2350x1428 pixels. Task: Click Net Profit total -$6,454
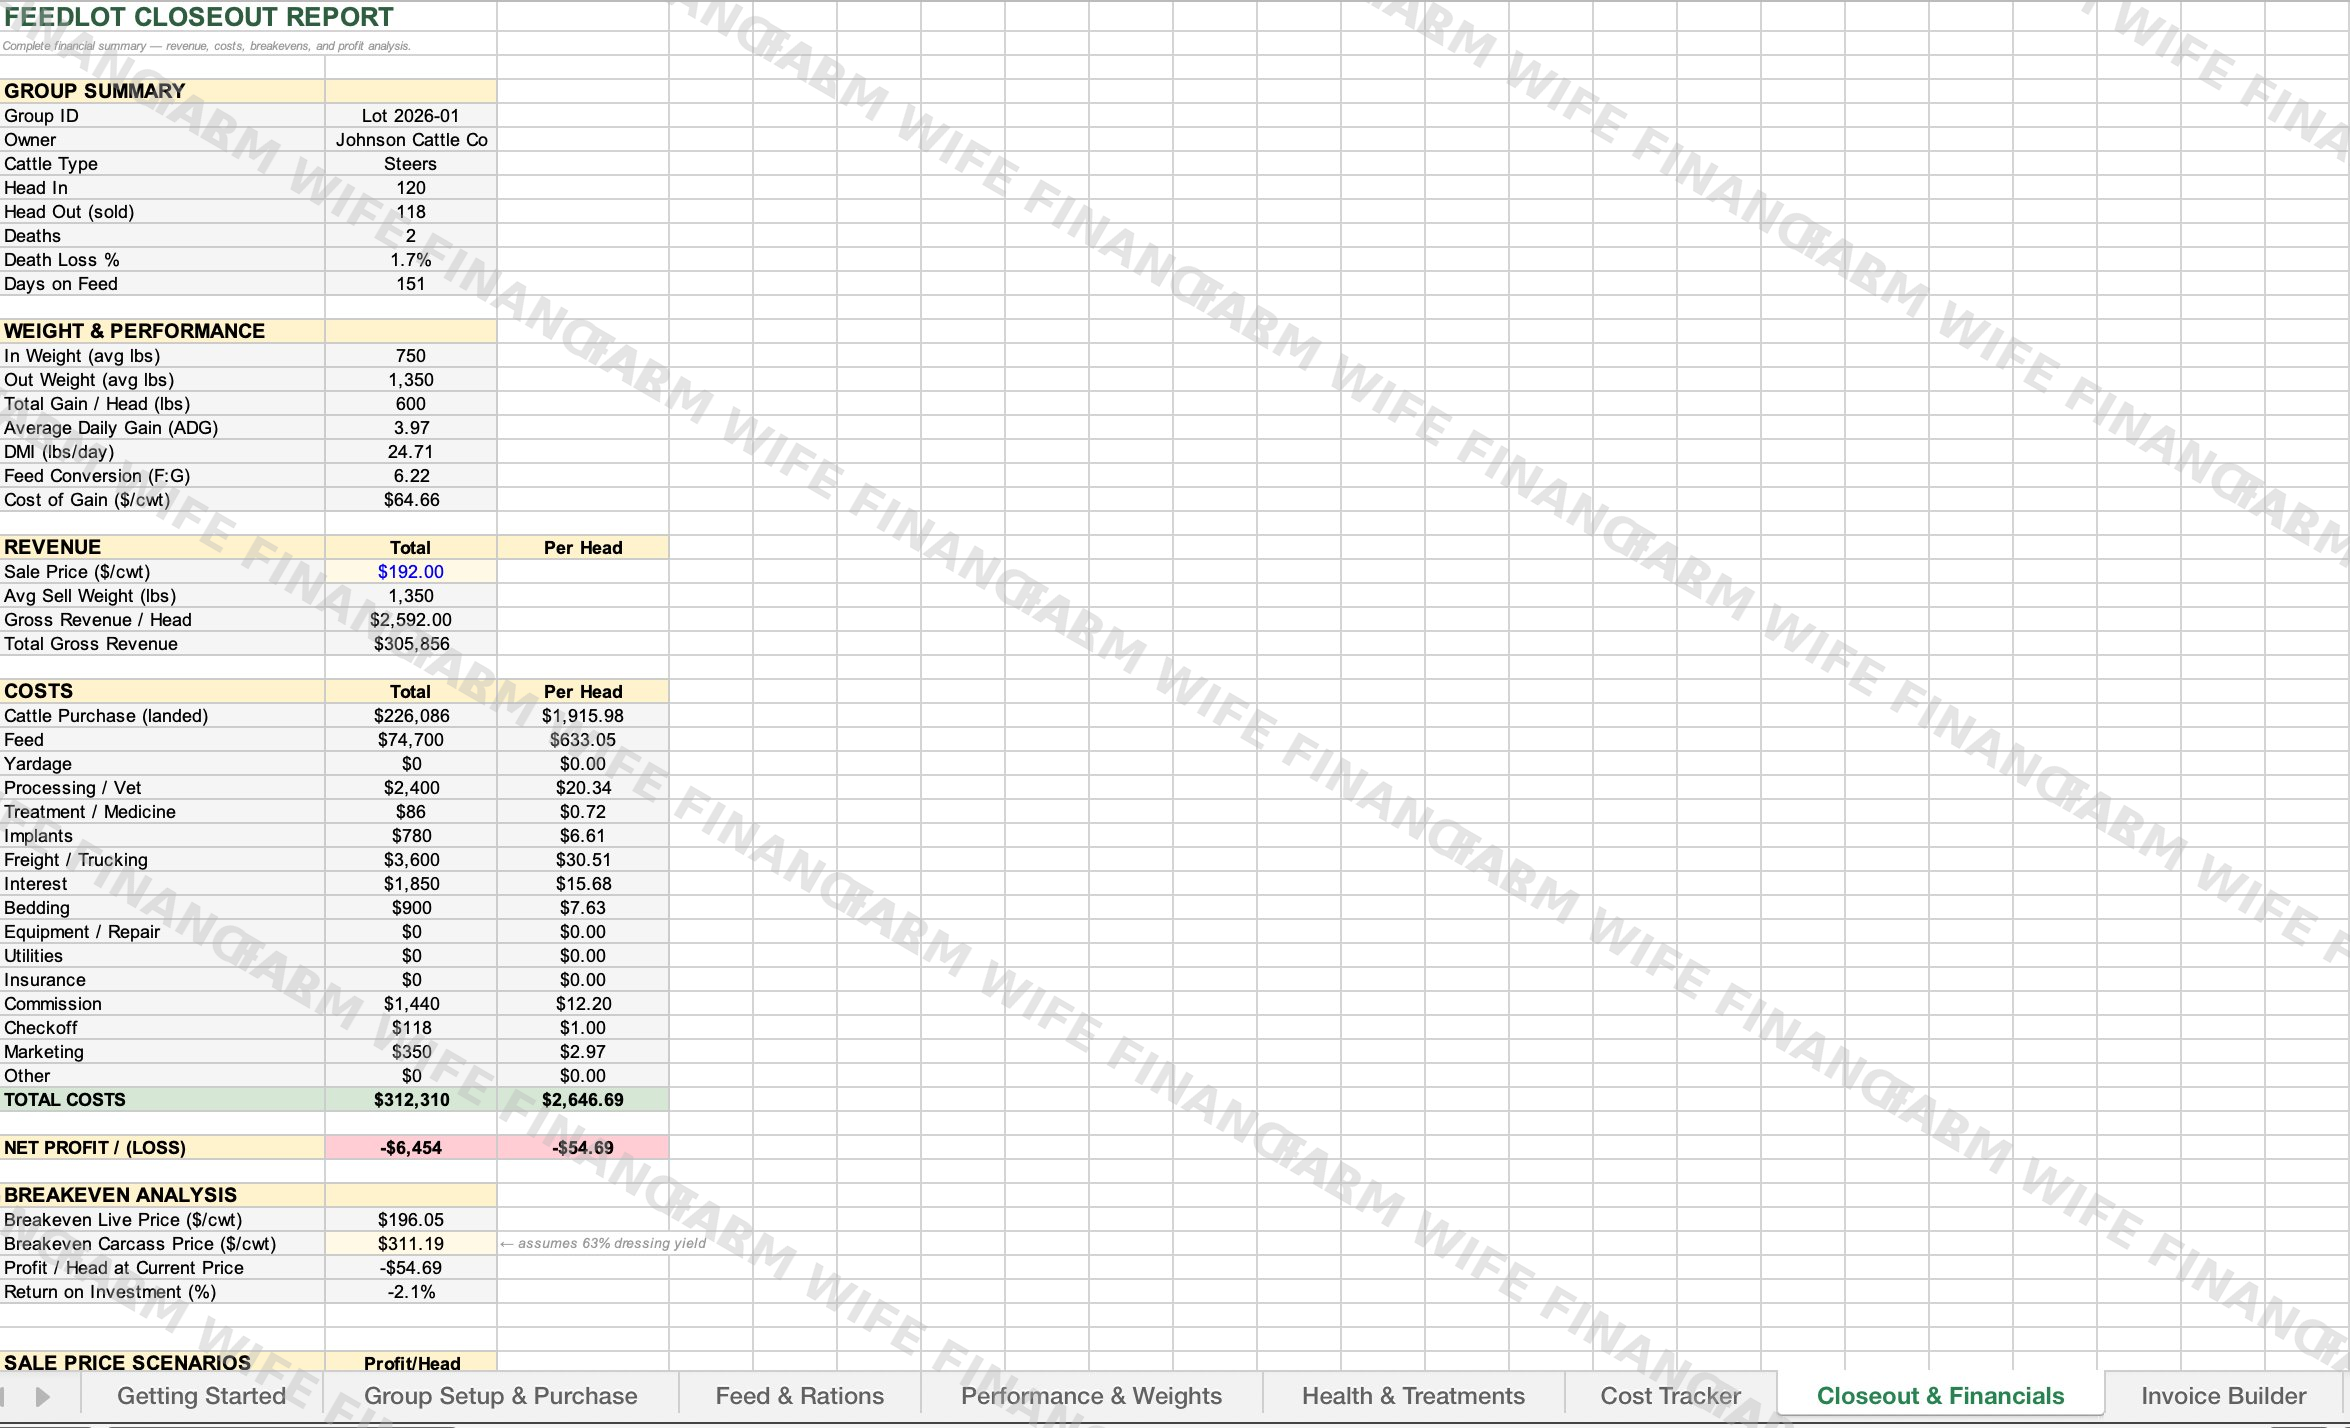(x=410, y=1148)
